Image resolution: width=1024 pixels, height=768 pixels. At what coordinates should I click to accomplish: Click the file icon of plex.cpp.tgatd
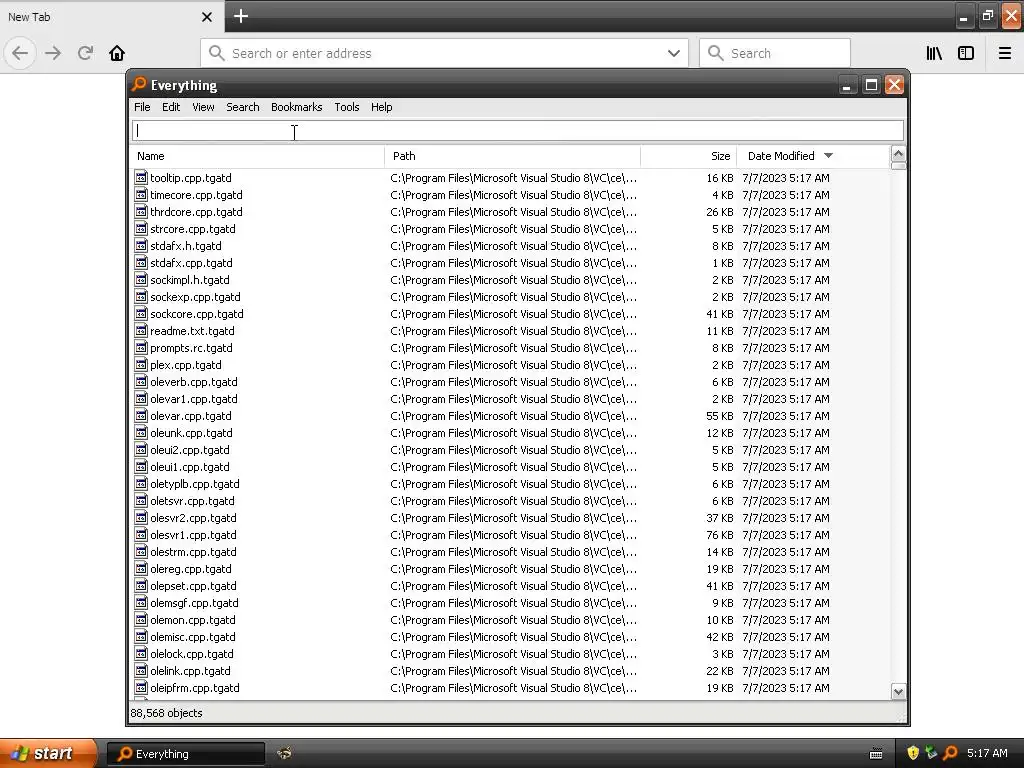(141, 364)
